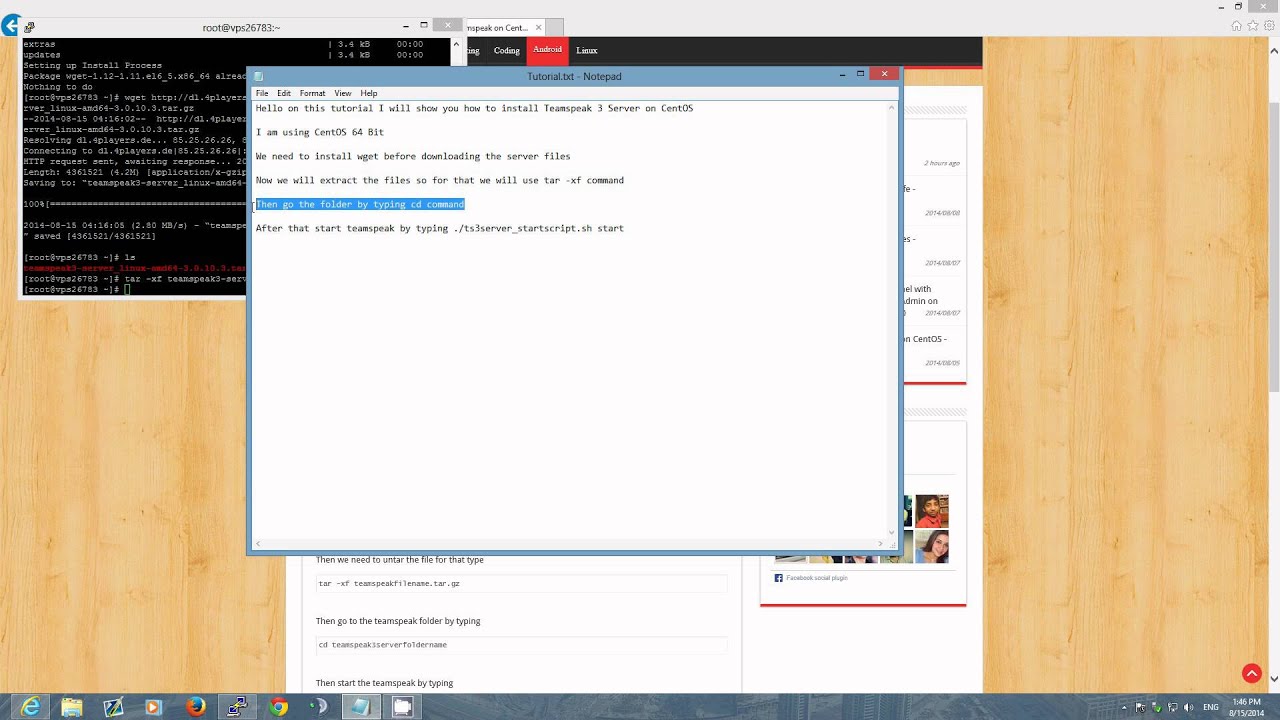Viewport: 1280px width, 720px height.
Task: Click the first line 'Hello on this tutorial'
Action: pyautogui.click(x=474, y=108)
